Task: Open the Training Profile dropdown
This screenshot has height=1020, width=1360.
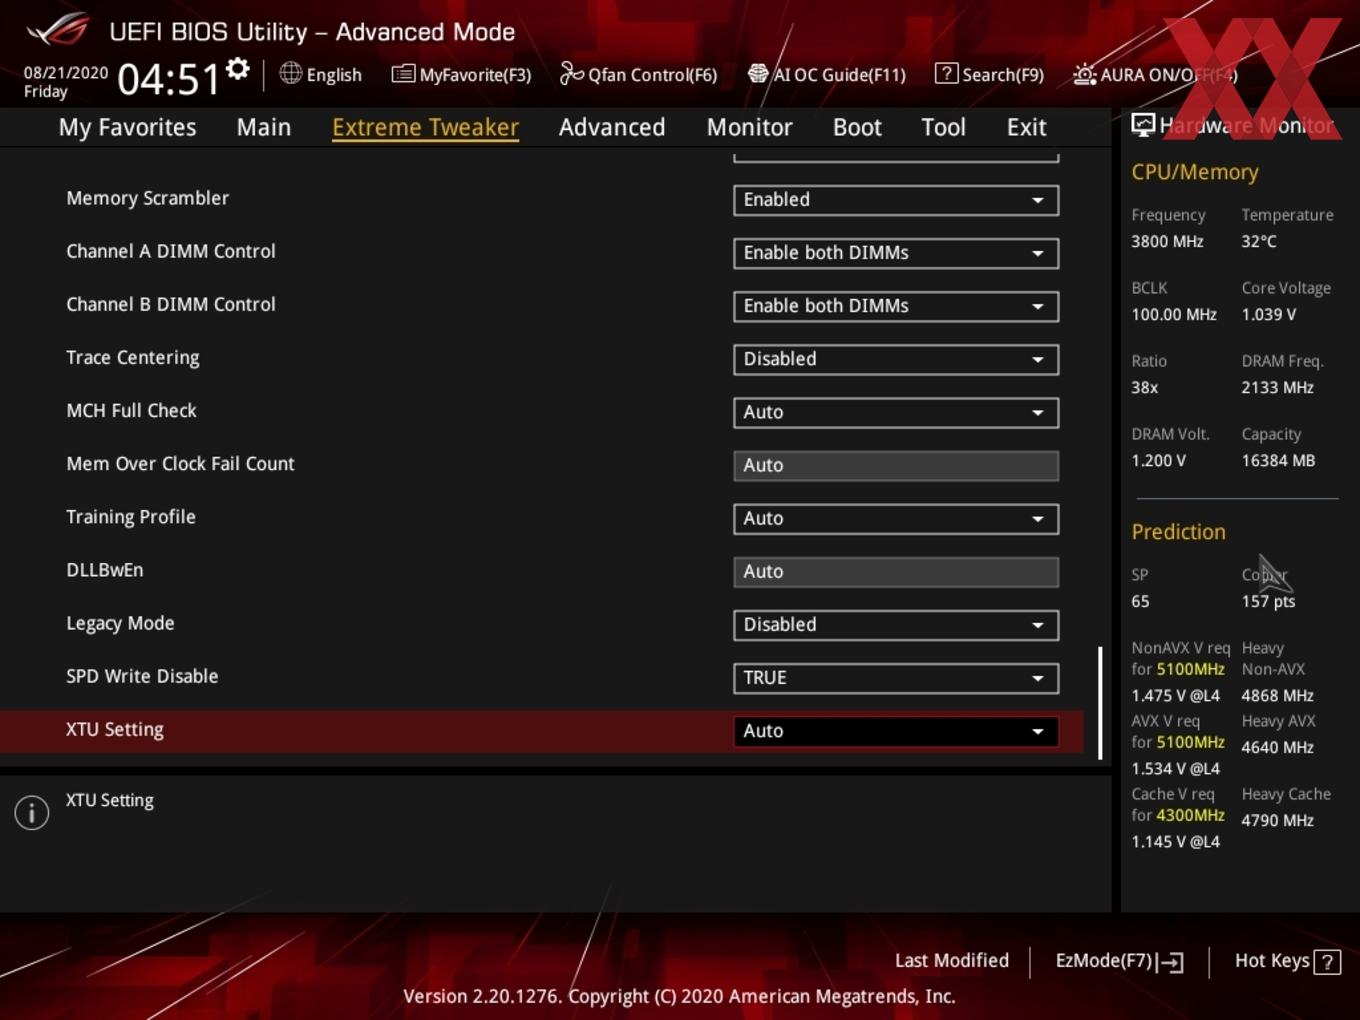Action: (896, 518)
